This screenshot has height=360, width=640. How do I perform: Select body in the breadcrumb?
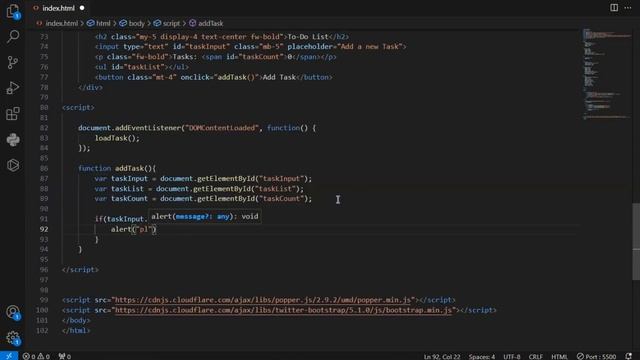pyautogui.click(x=132, y=23)
